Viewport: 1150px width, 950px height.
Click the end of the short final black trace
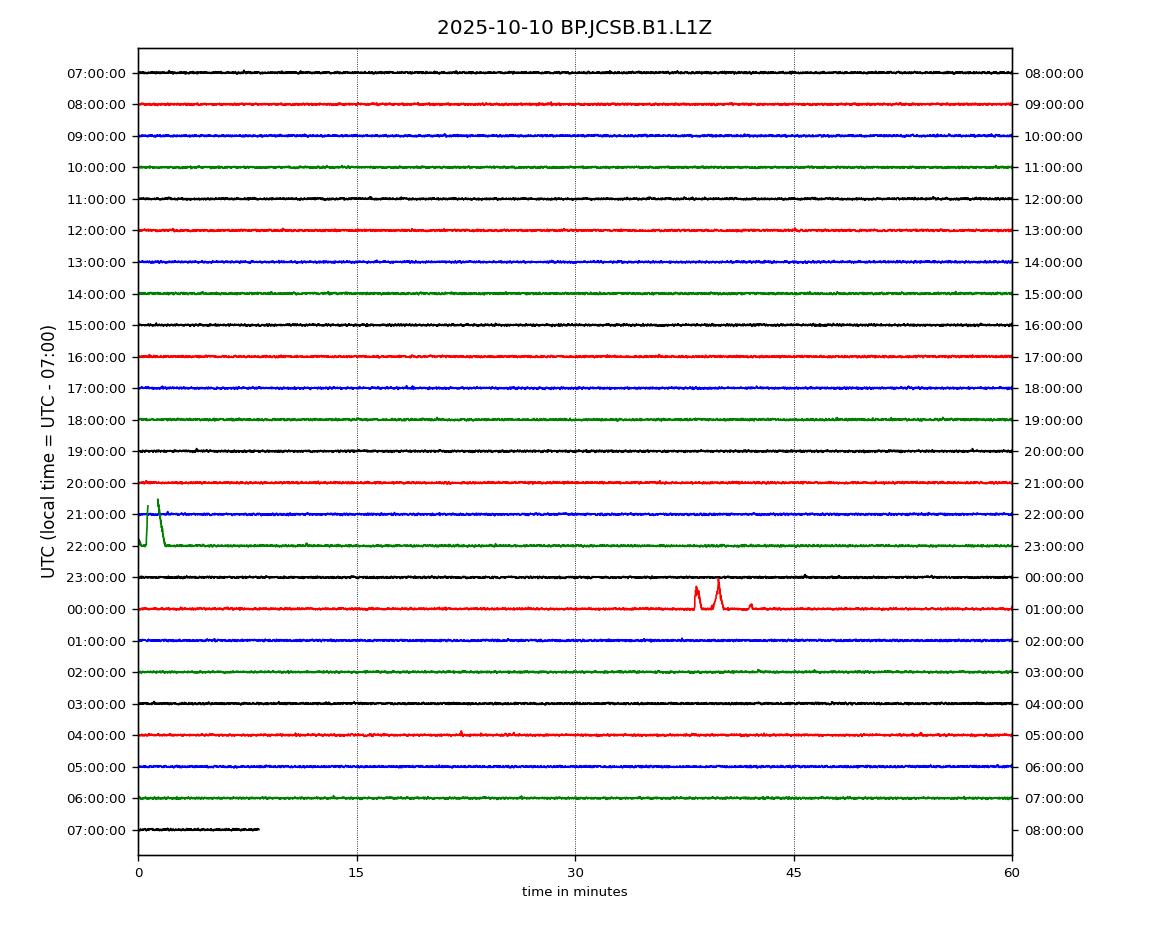tap(258, 829)
